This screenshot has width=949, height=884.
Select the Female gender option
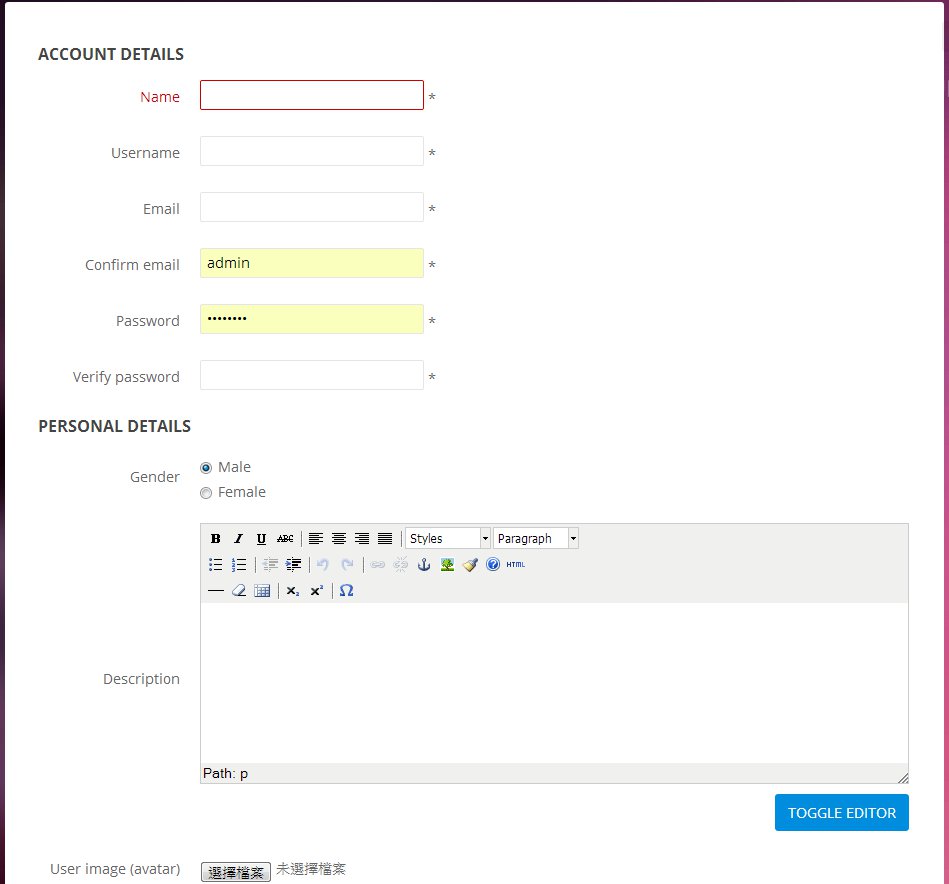206,493
